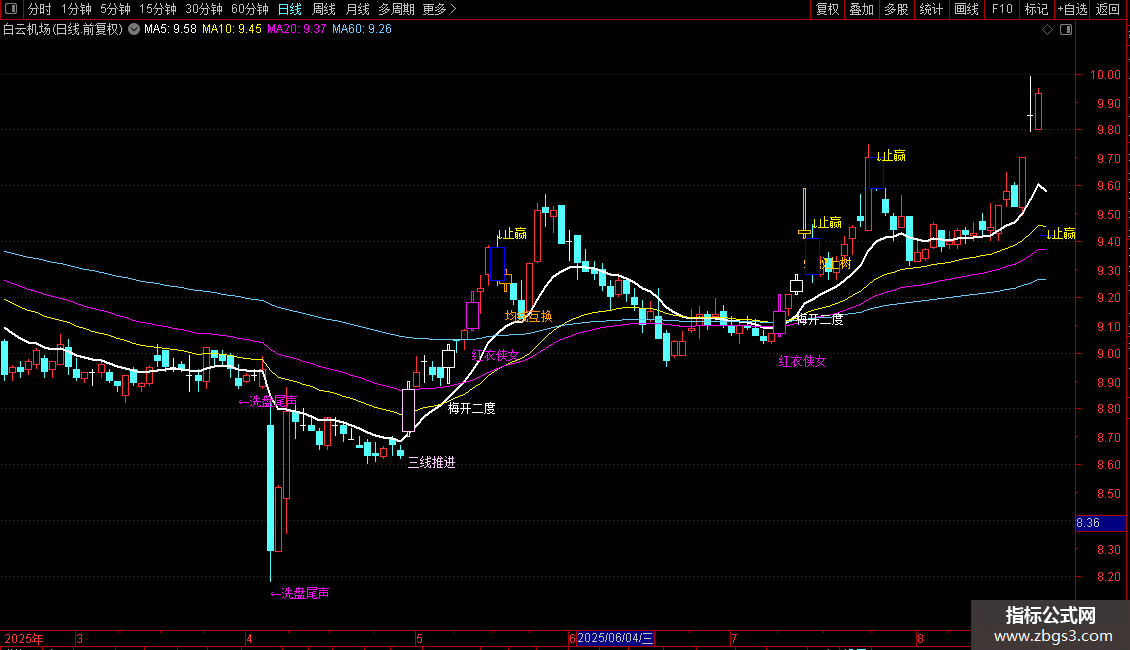This screenshot has width=1130, height=650.
Task: Click the 叠加 overlay button
Action: coord(861,9)
